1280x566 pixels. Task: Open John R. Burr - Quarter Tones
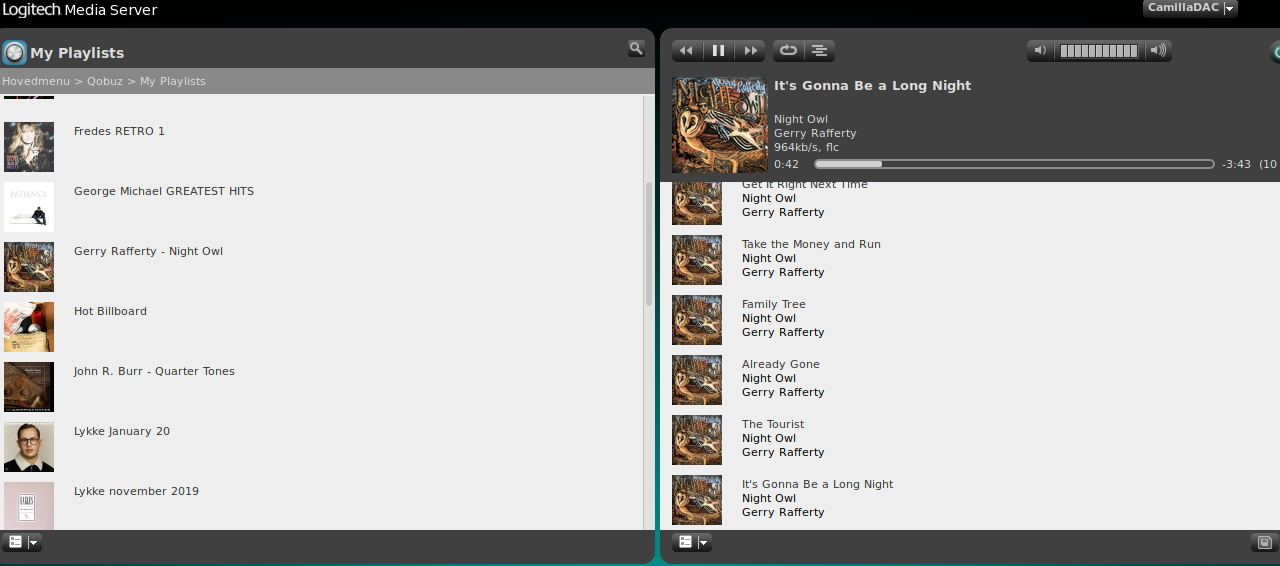154,371
